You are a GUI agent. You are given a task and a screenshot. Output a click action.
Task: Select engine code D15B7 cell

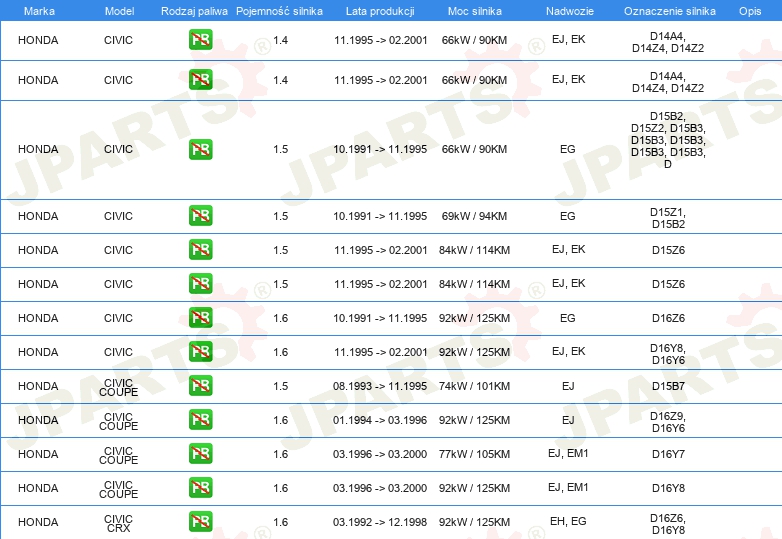[x=668, y=386]
